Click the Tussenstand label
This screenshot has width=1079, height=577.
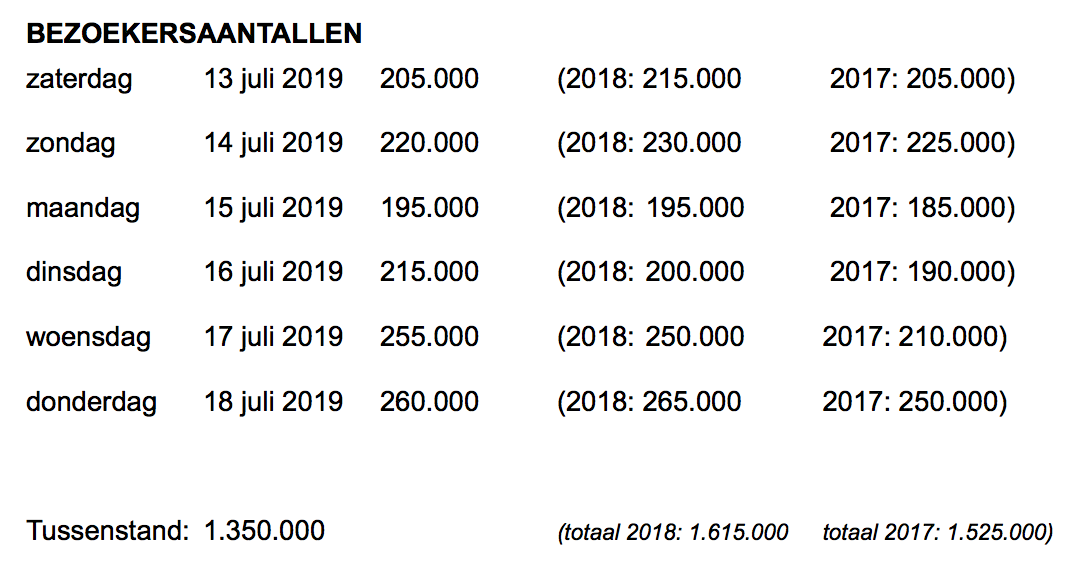[x=107, y=531]
